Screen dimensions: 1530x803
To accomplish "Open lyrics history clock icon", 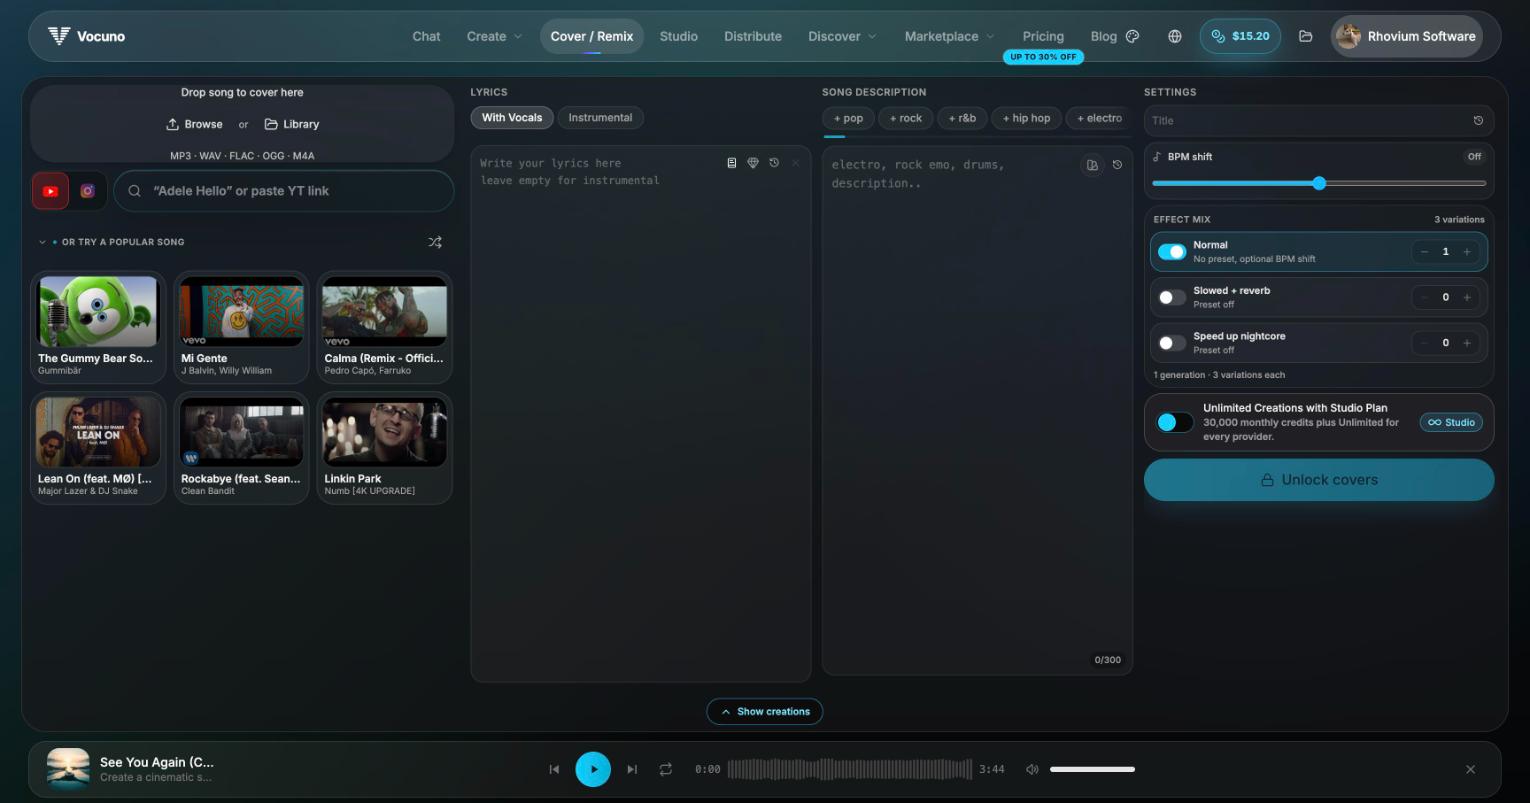I will click(774, 163).
